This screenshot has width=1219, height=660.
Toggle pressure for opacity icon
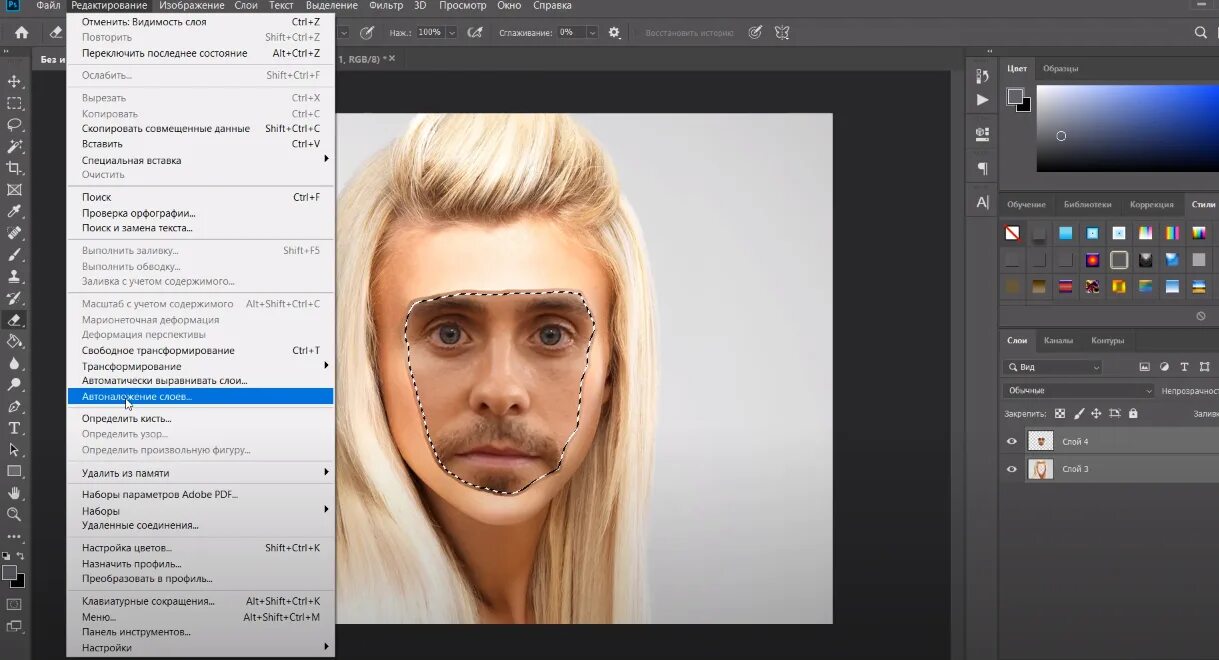[367, 32]
